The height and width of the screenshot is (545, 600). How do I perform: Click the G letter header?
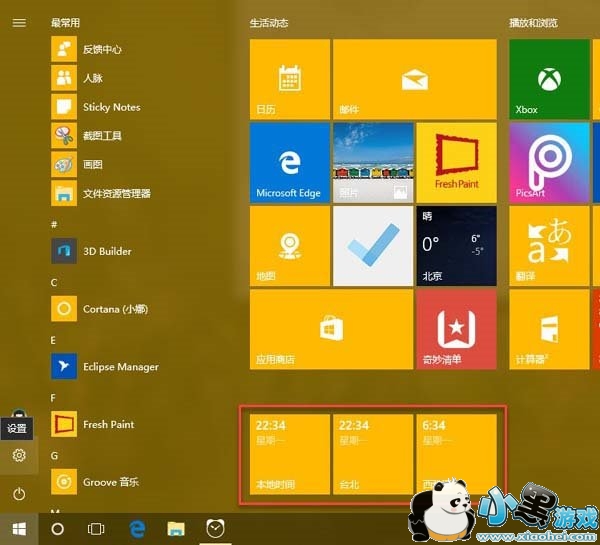(54, 456)
